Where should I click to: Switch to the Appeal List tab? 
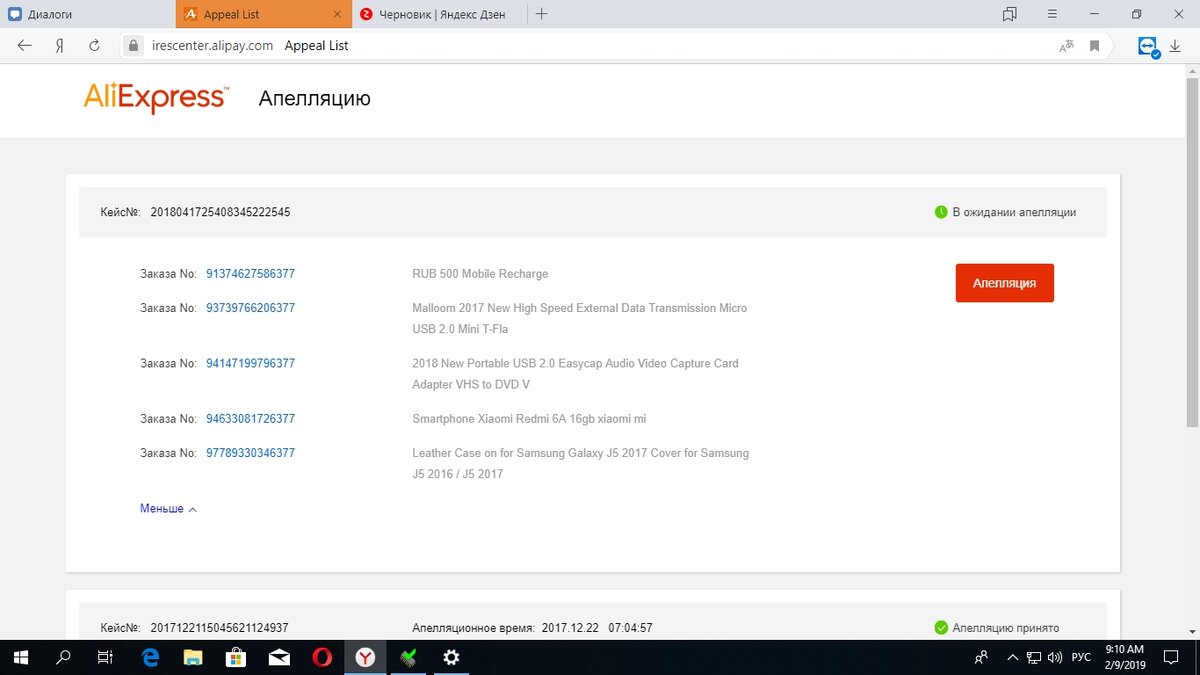pyautogui.click(x=264, y=14)
